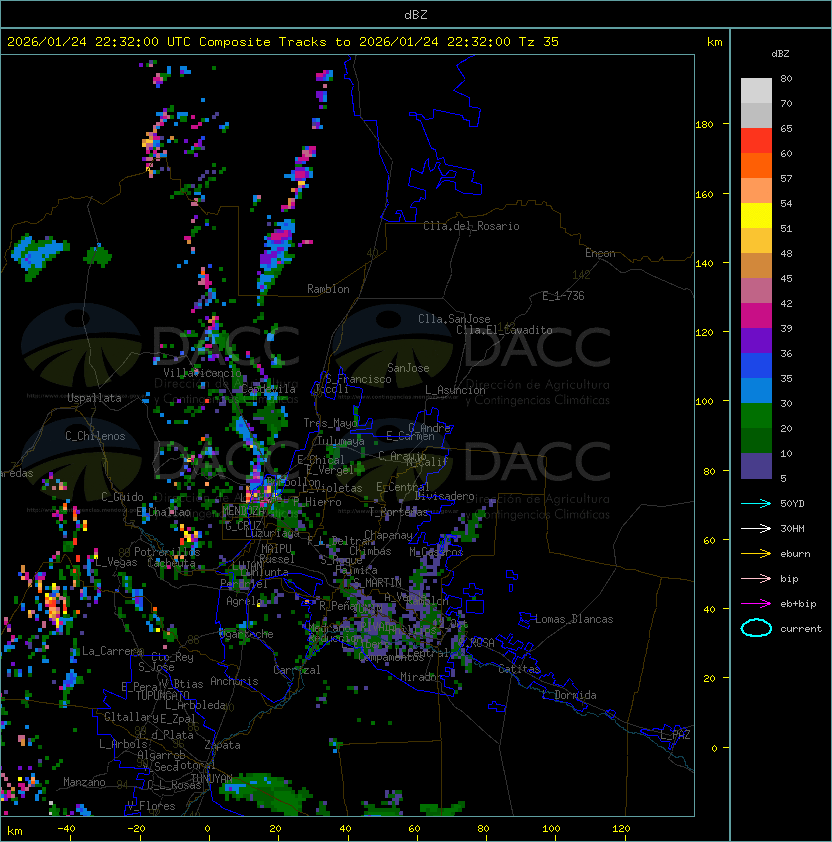Click the yellow eburn arrow in legend
The height and width of the screenshot is (842, 832).
[756, 554]
